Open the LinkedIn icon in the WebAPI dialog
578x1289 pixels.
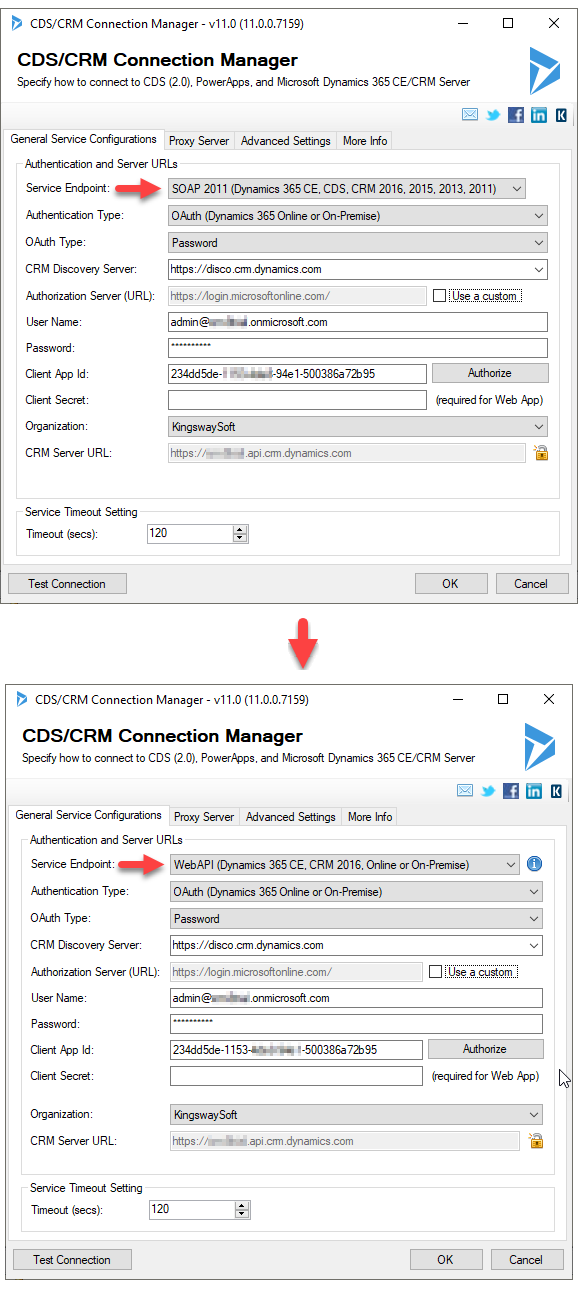click(x=534, y=791)
